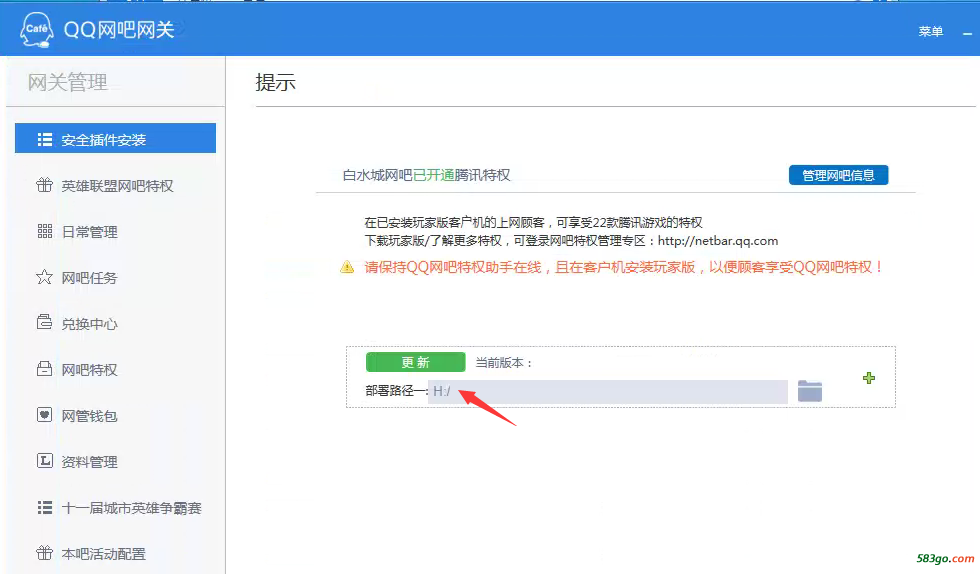Click the 提示 page heading
Screen dimensions: 980x574
pyautogui.click(x=275, y=82)
